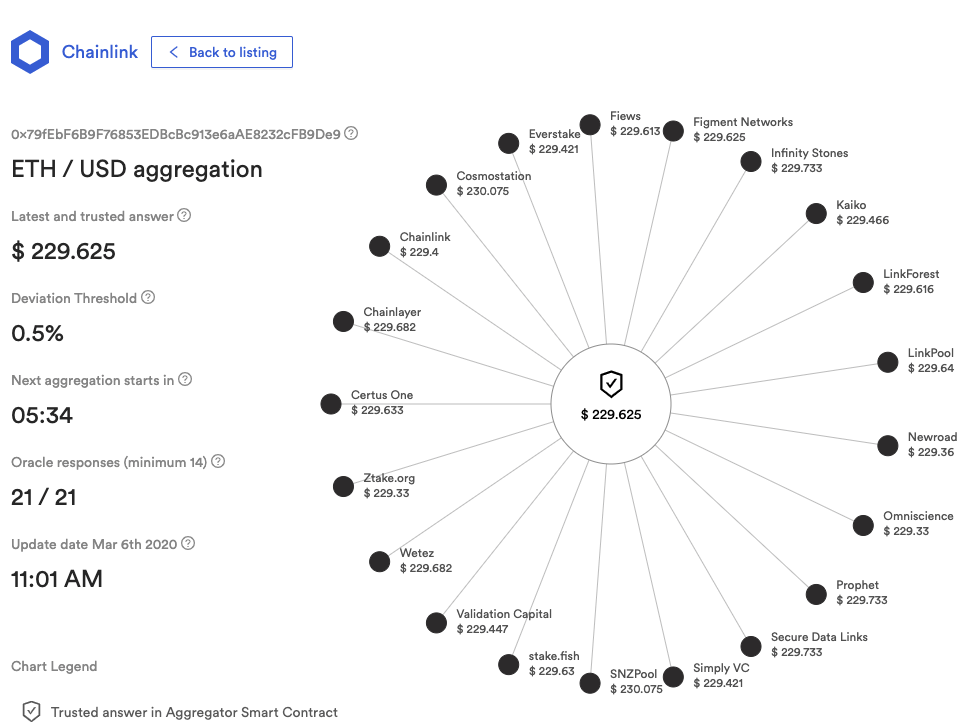Select the Cosmostation oracle node dot
The image size is (971, 727).
tap(437, 185)
